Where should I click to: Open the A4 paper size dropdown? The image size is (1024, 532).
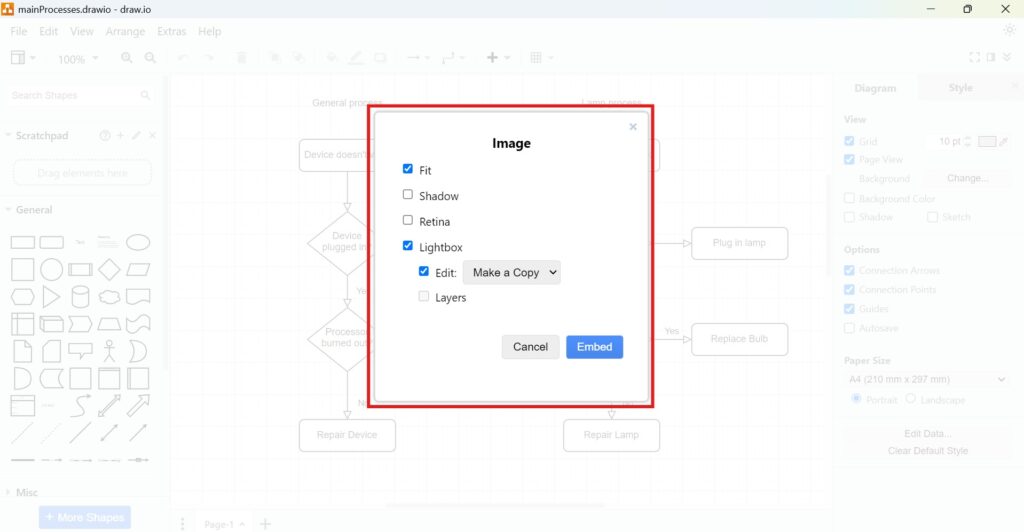(927, 379)
